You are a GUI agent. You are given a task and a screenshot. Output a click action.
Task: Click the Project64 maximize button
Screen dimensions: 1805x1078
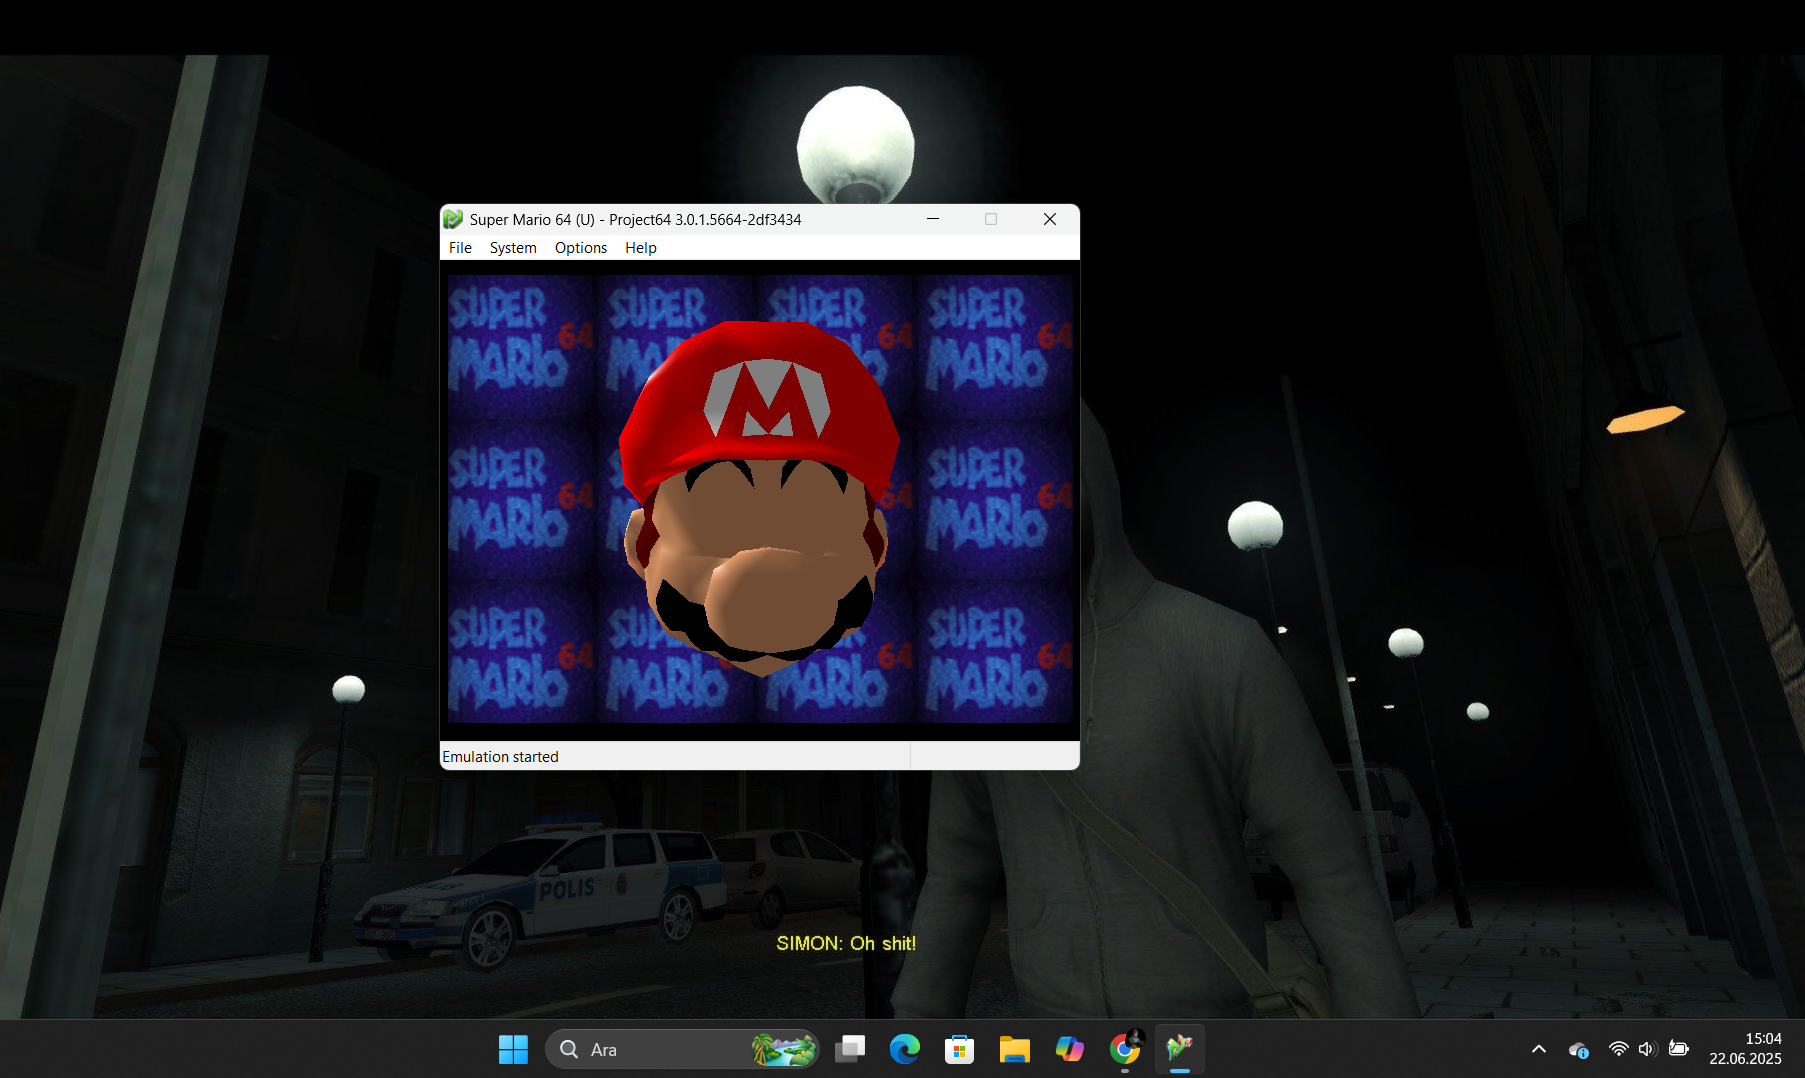point(991,219)
